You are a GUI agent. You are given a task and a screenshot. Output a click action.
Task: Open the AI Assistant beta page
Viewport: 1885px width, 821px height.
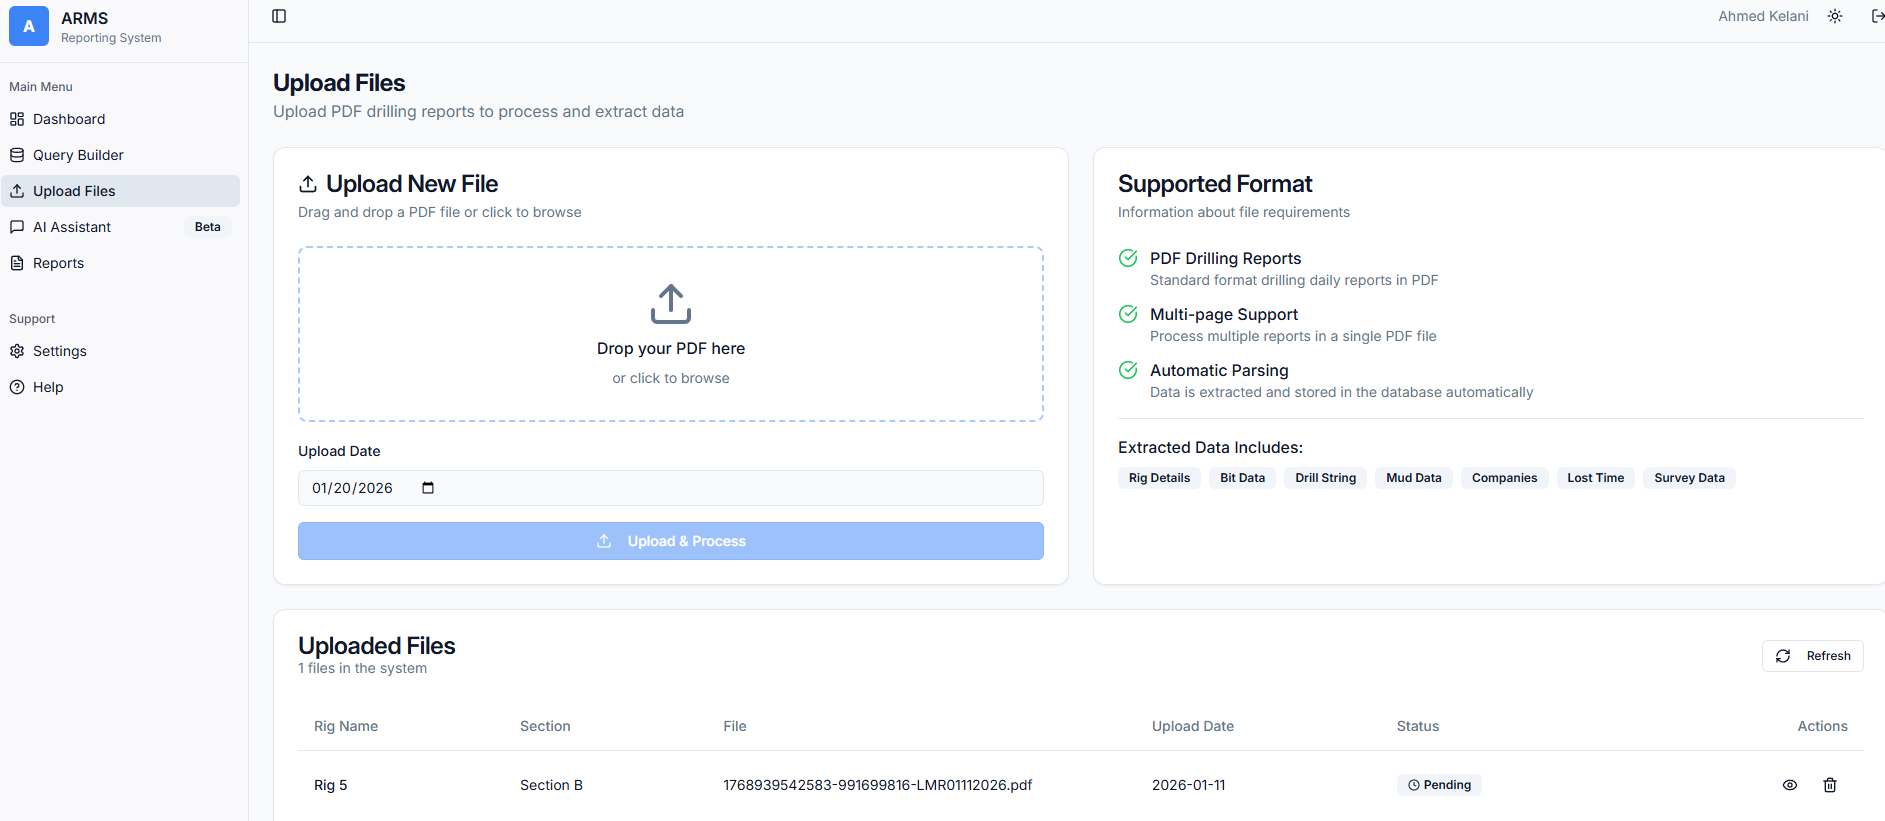pos(72,227)
